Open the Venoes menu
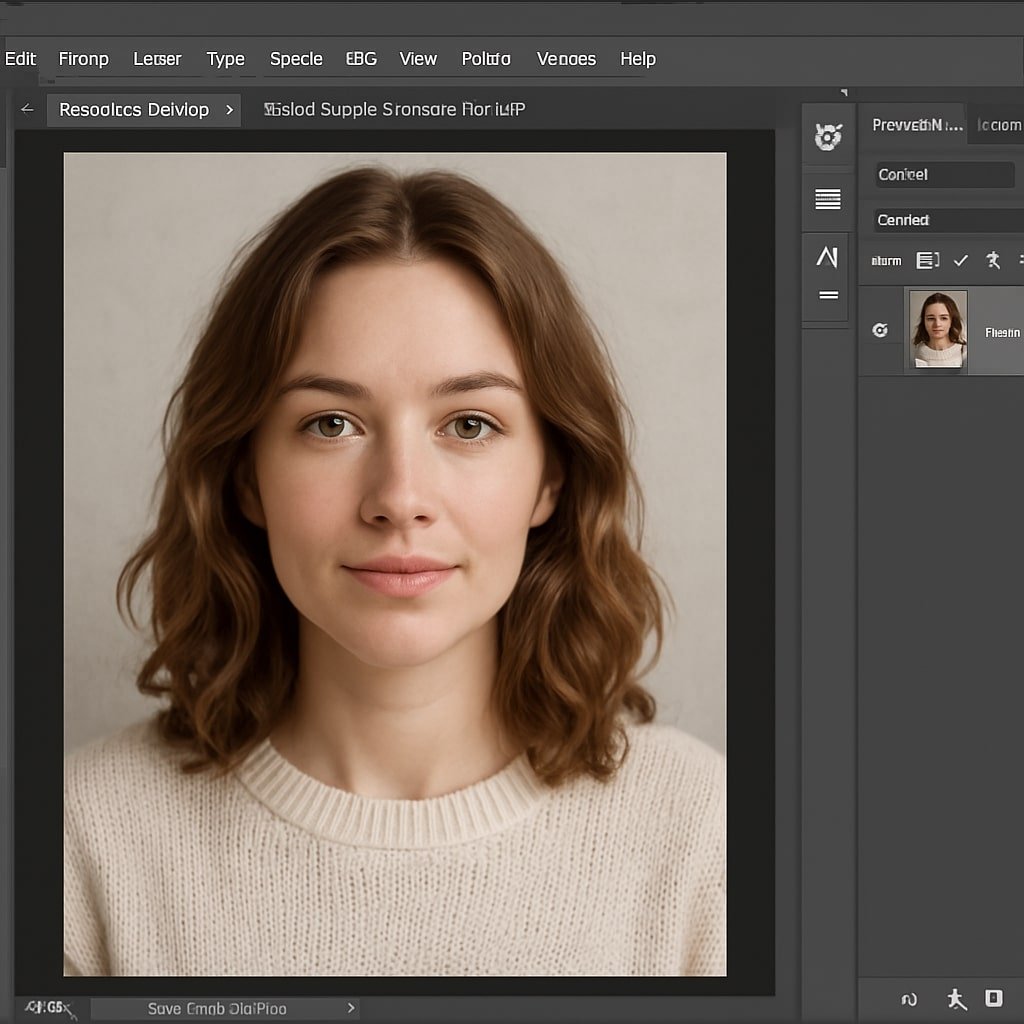 [566, 59]
